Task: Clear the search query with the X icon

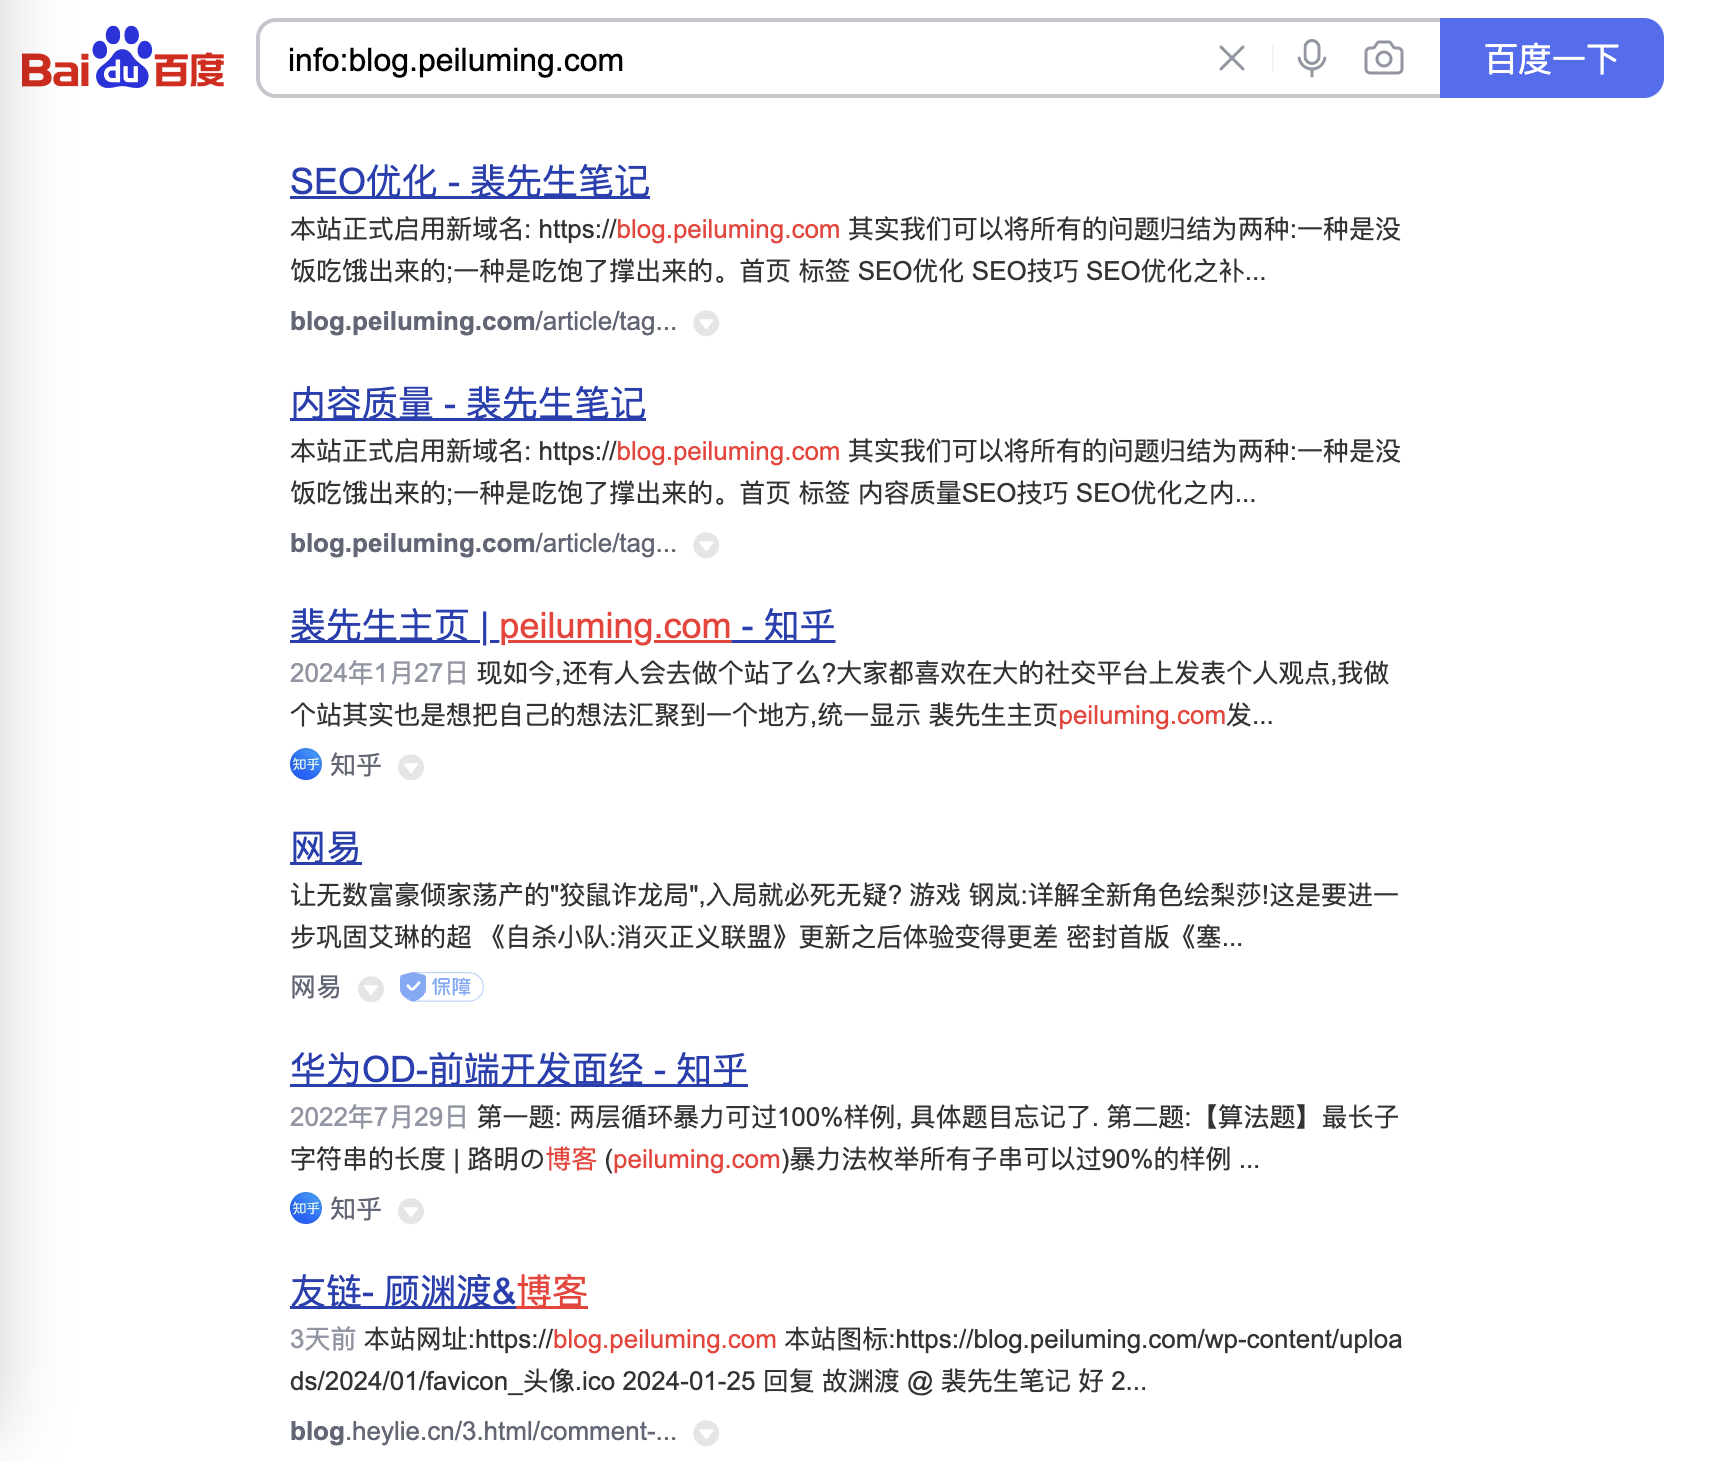Action: (1232, 60)
